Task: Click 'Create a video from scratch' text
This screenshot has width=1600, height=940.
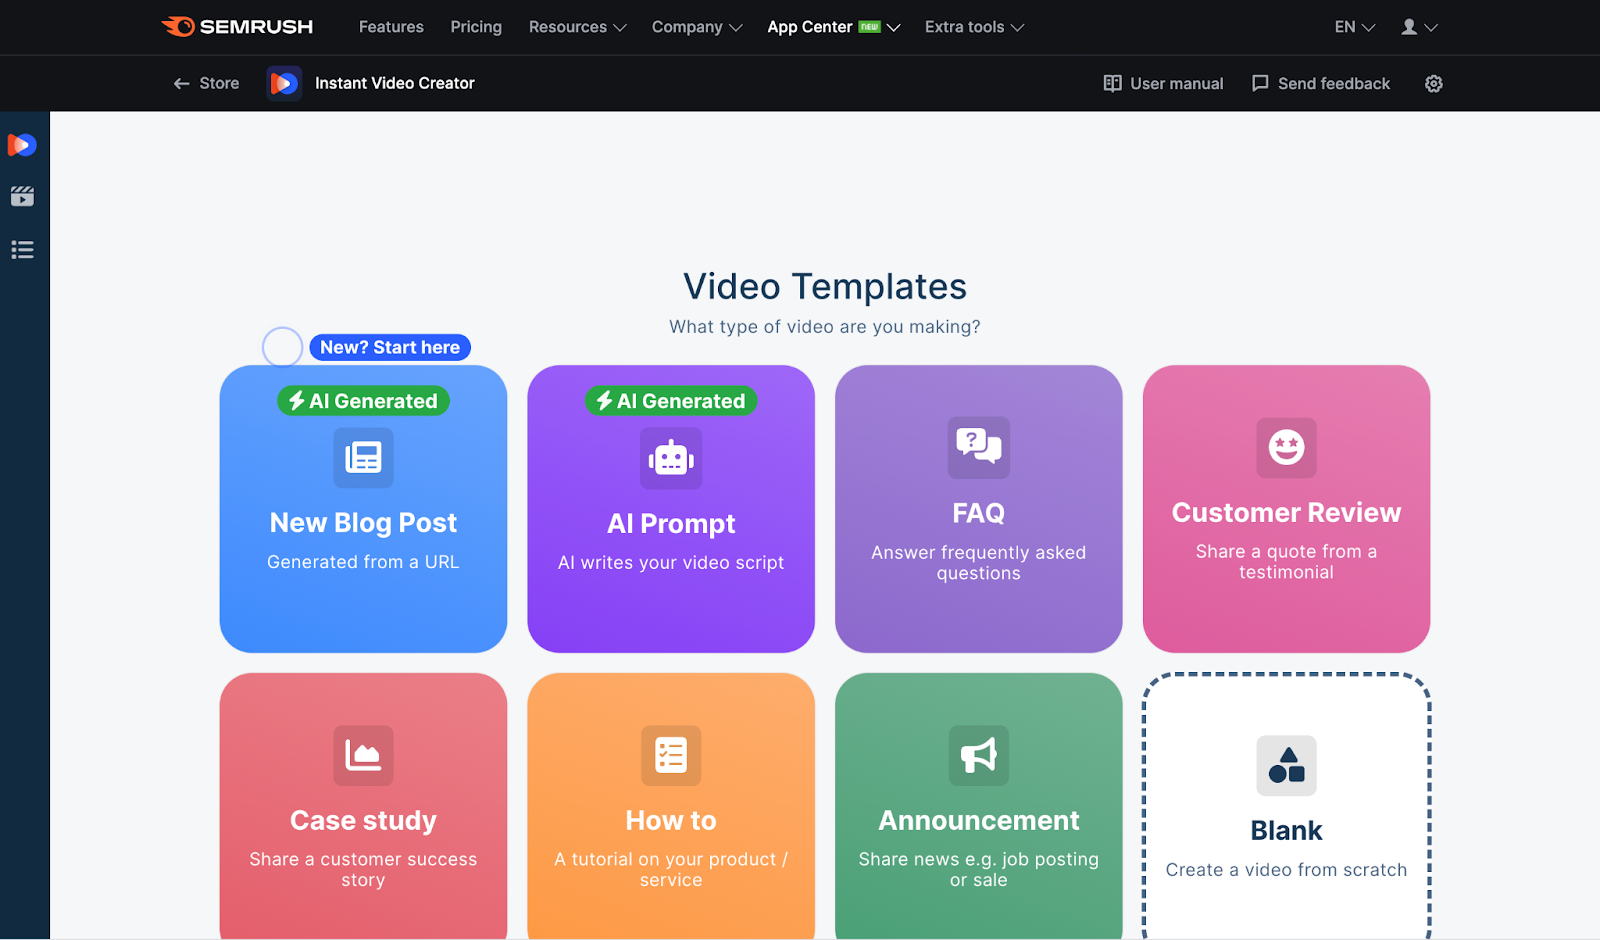Action: point(1286,870)
